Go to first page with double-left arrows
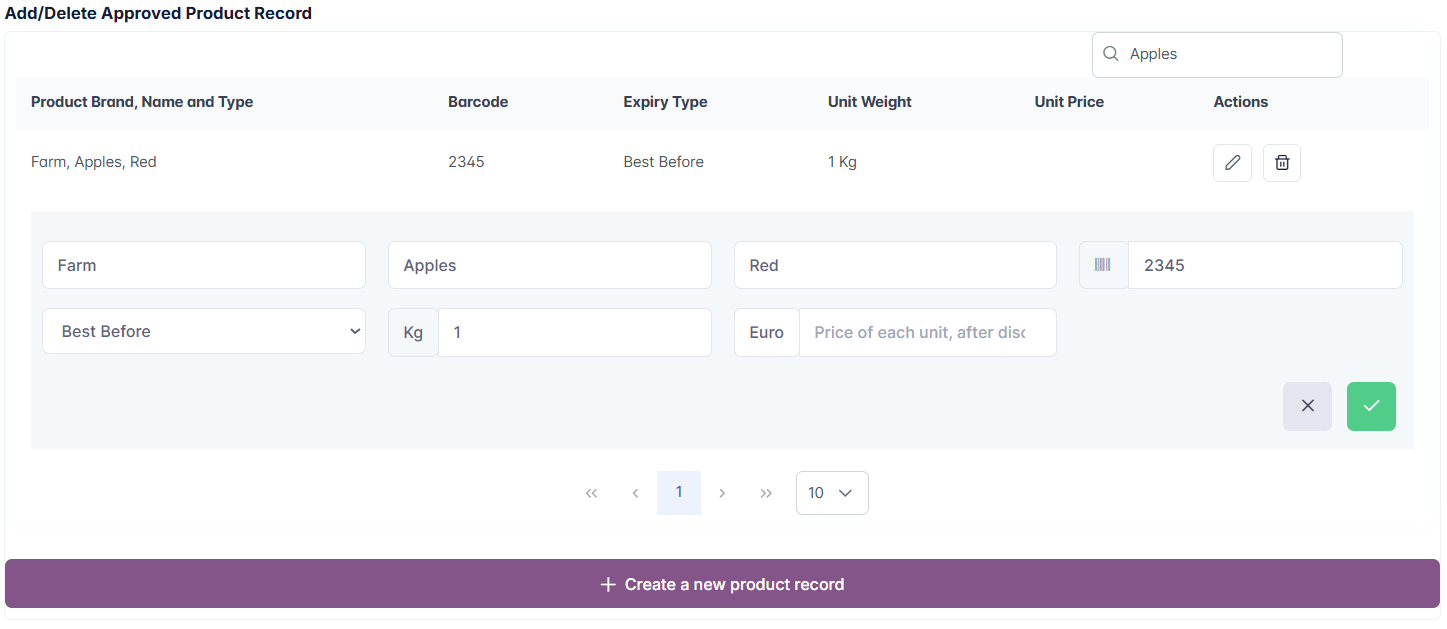This screenshot has width=1447, height=629. [591, 493]
